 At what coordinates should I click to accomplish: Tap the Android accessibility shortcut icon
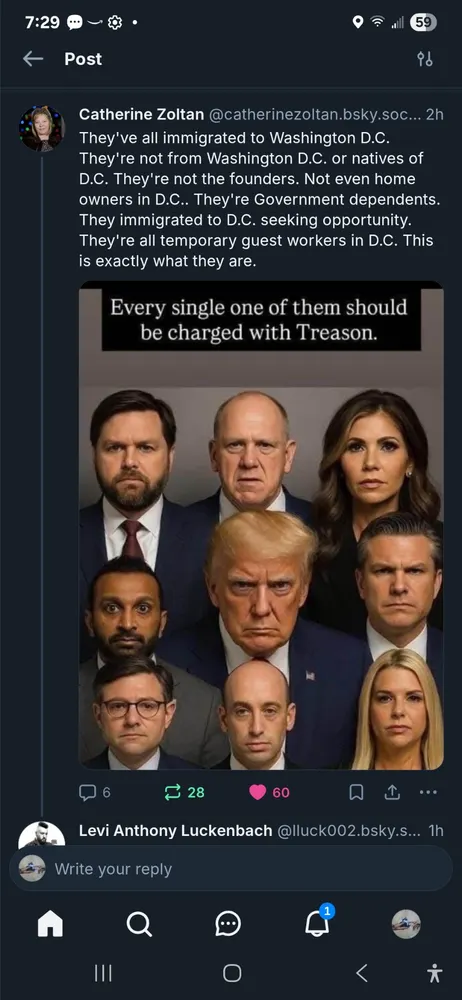tap(435, 973)
